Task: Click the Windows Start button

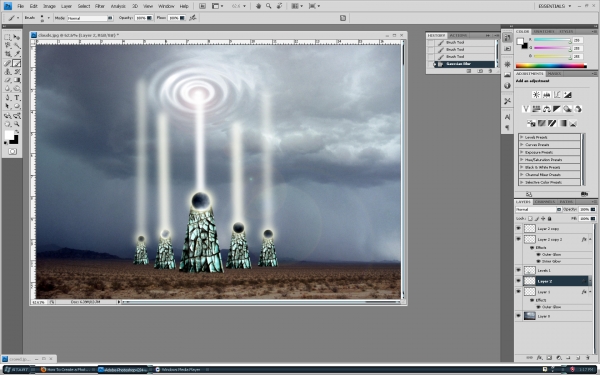Action: click(x=16, y=370)
